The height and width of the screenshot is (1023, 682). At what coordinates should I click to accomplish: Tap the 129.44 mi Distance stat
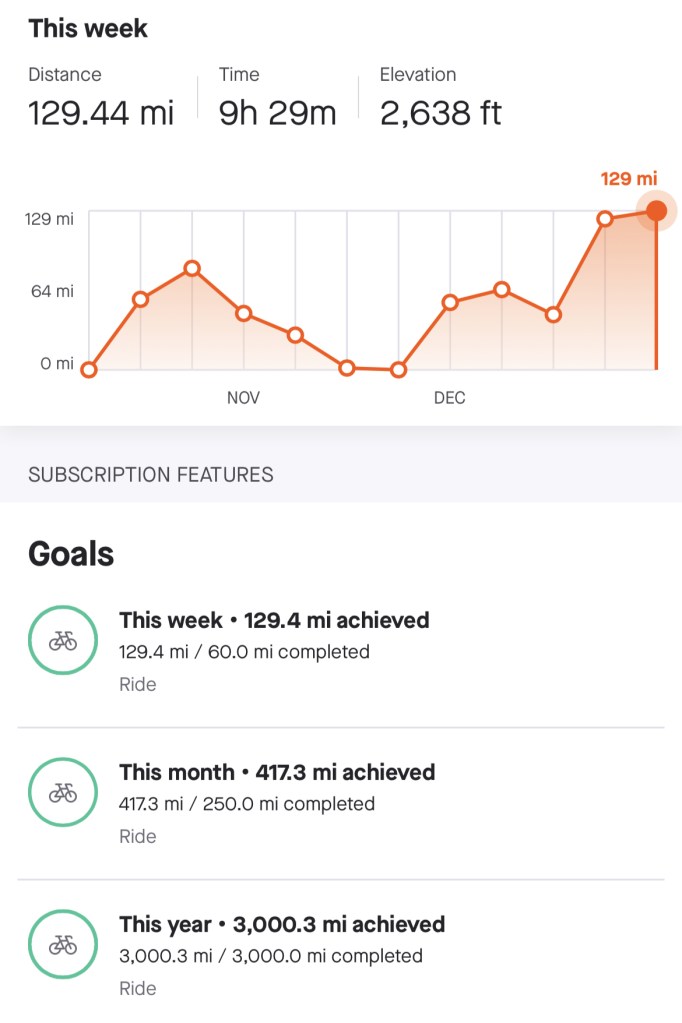[101, 112]
